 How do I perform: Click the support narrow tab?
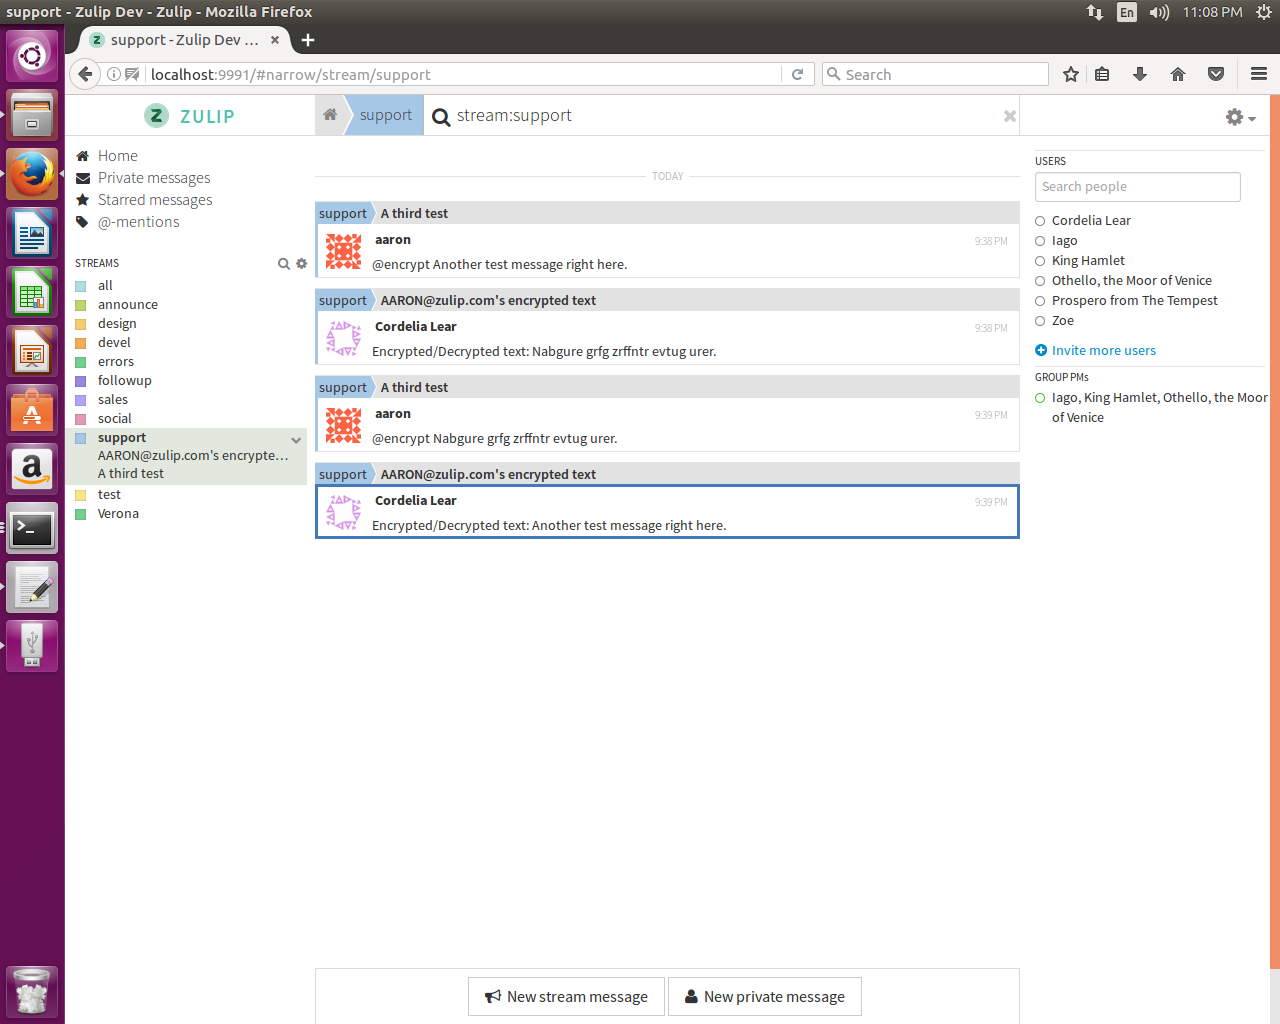point(386,115)
